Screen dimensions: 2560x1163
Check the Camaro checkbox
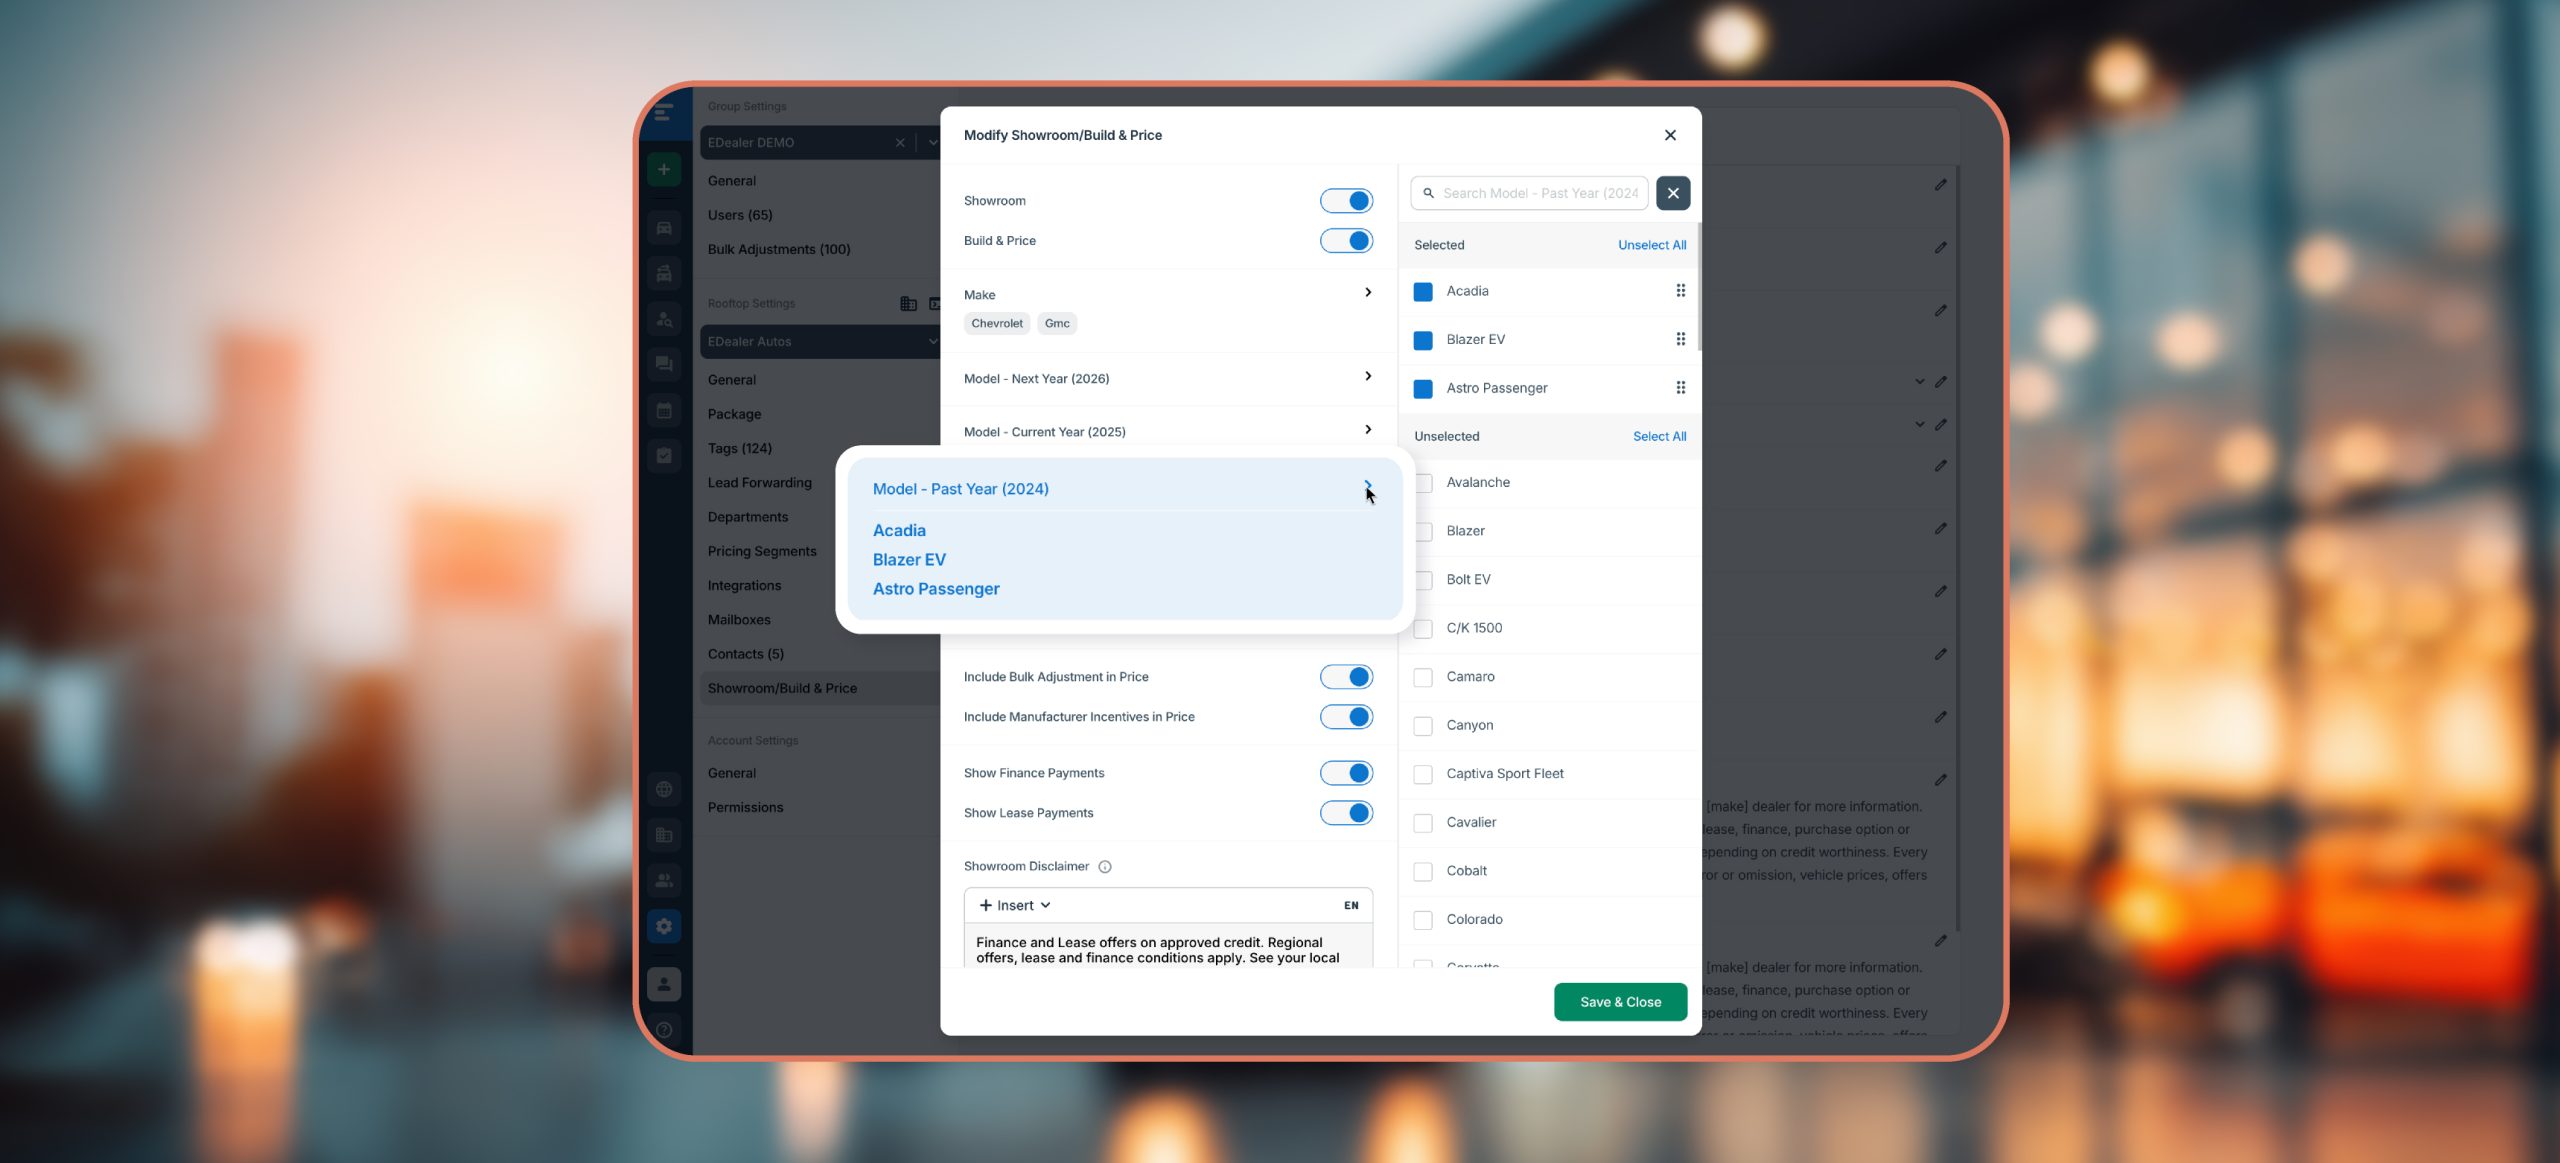[x=1423, y=677]
